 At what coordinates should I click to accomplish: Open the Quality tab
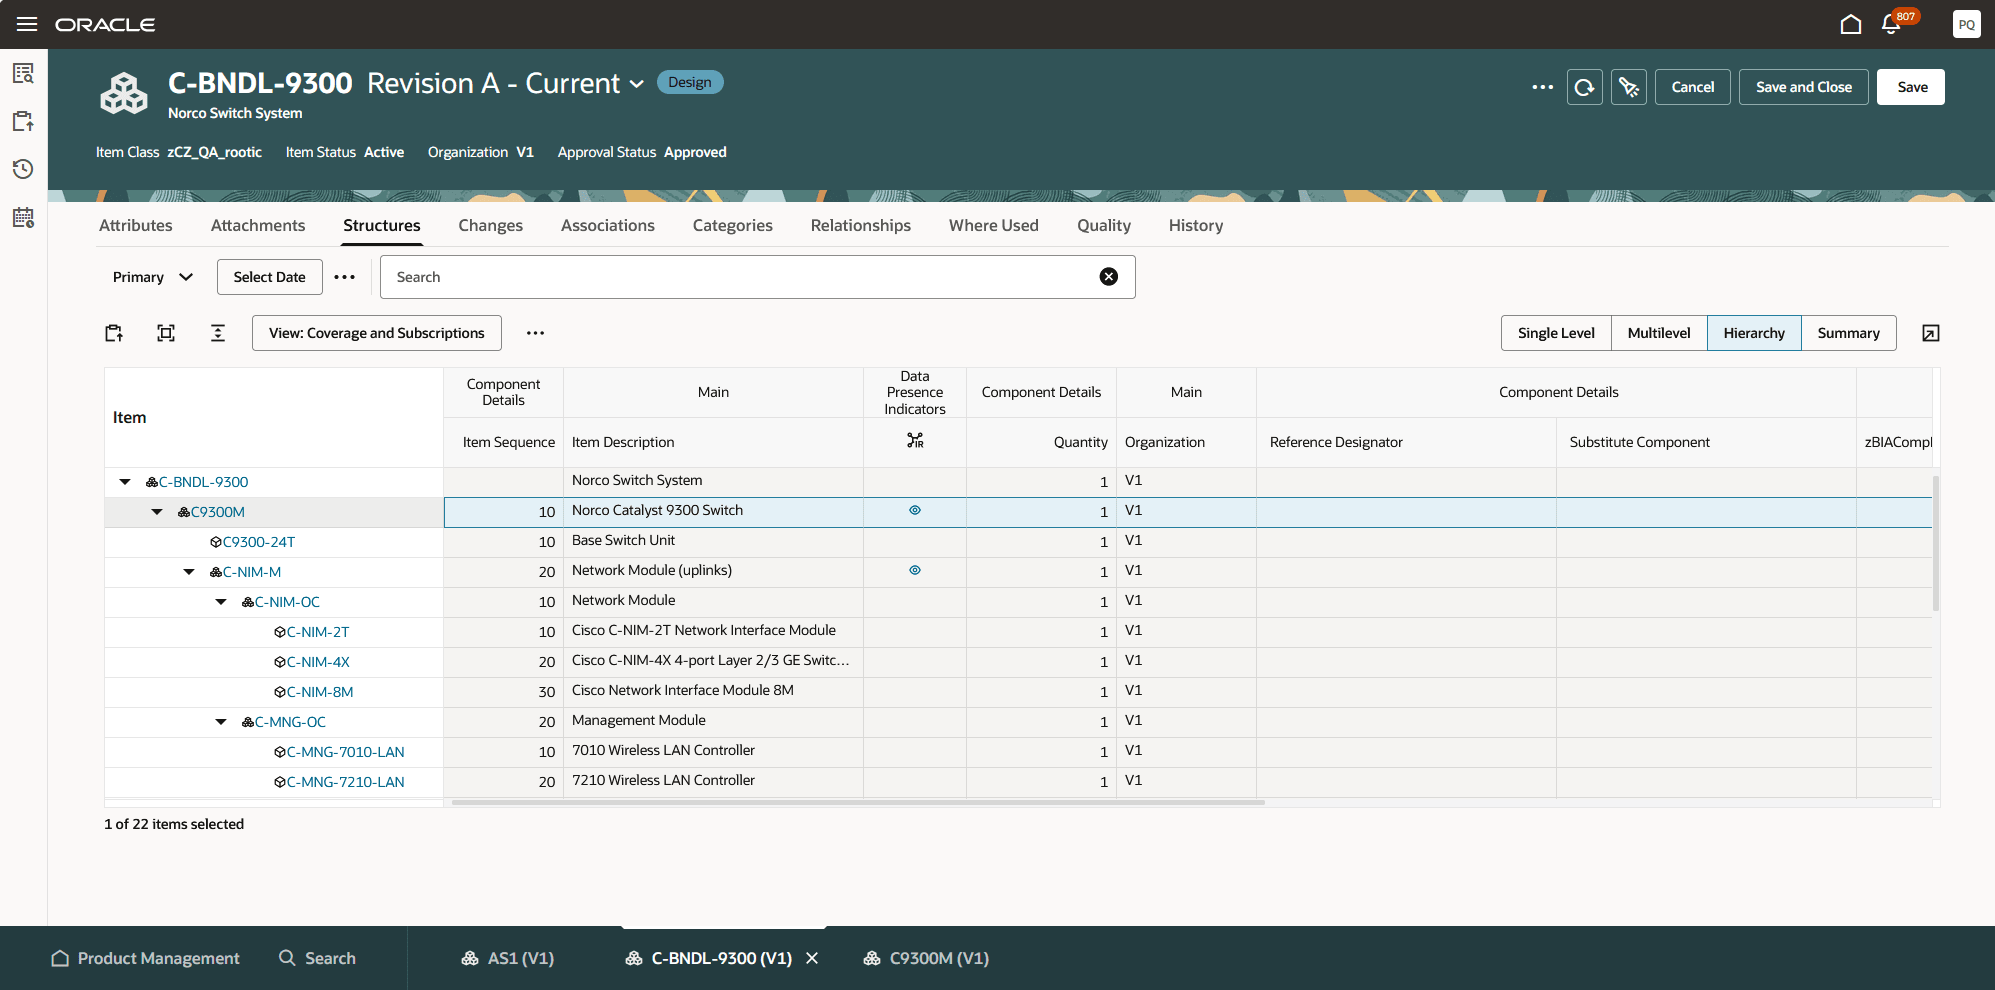[x=1104, y=226]
